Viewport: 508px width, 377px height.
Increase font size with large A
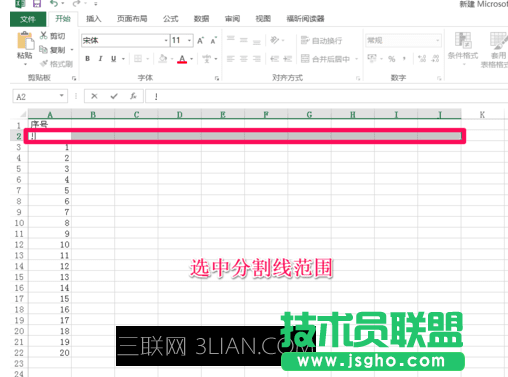(200, 41)
